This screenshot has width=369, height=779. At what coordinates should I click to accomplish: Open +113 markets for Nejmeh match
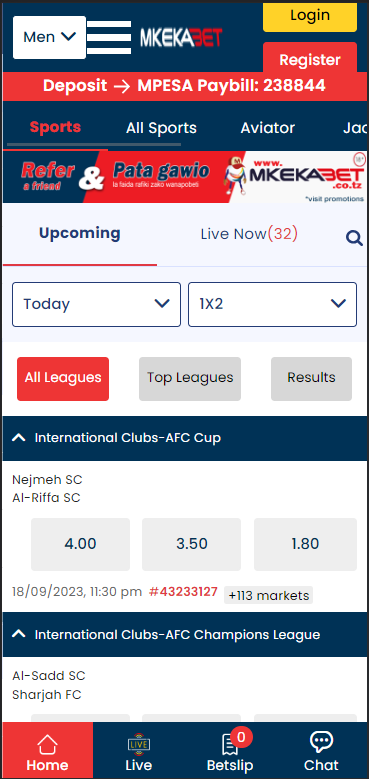[269, 595]
